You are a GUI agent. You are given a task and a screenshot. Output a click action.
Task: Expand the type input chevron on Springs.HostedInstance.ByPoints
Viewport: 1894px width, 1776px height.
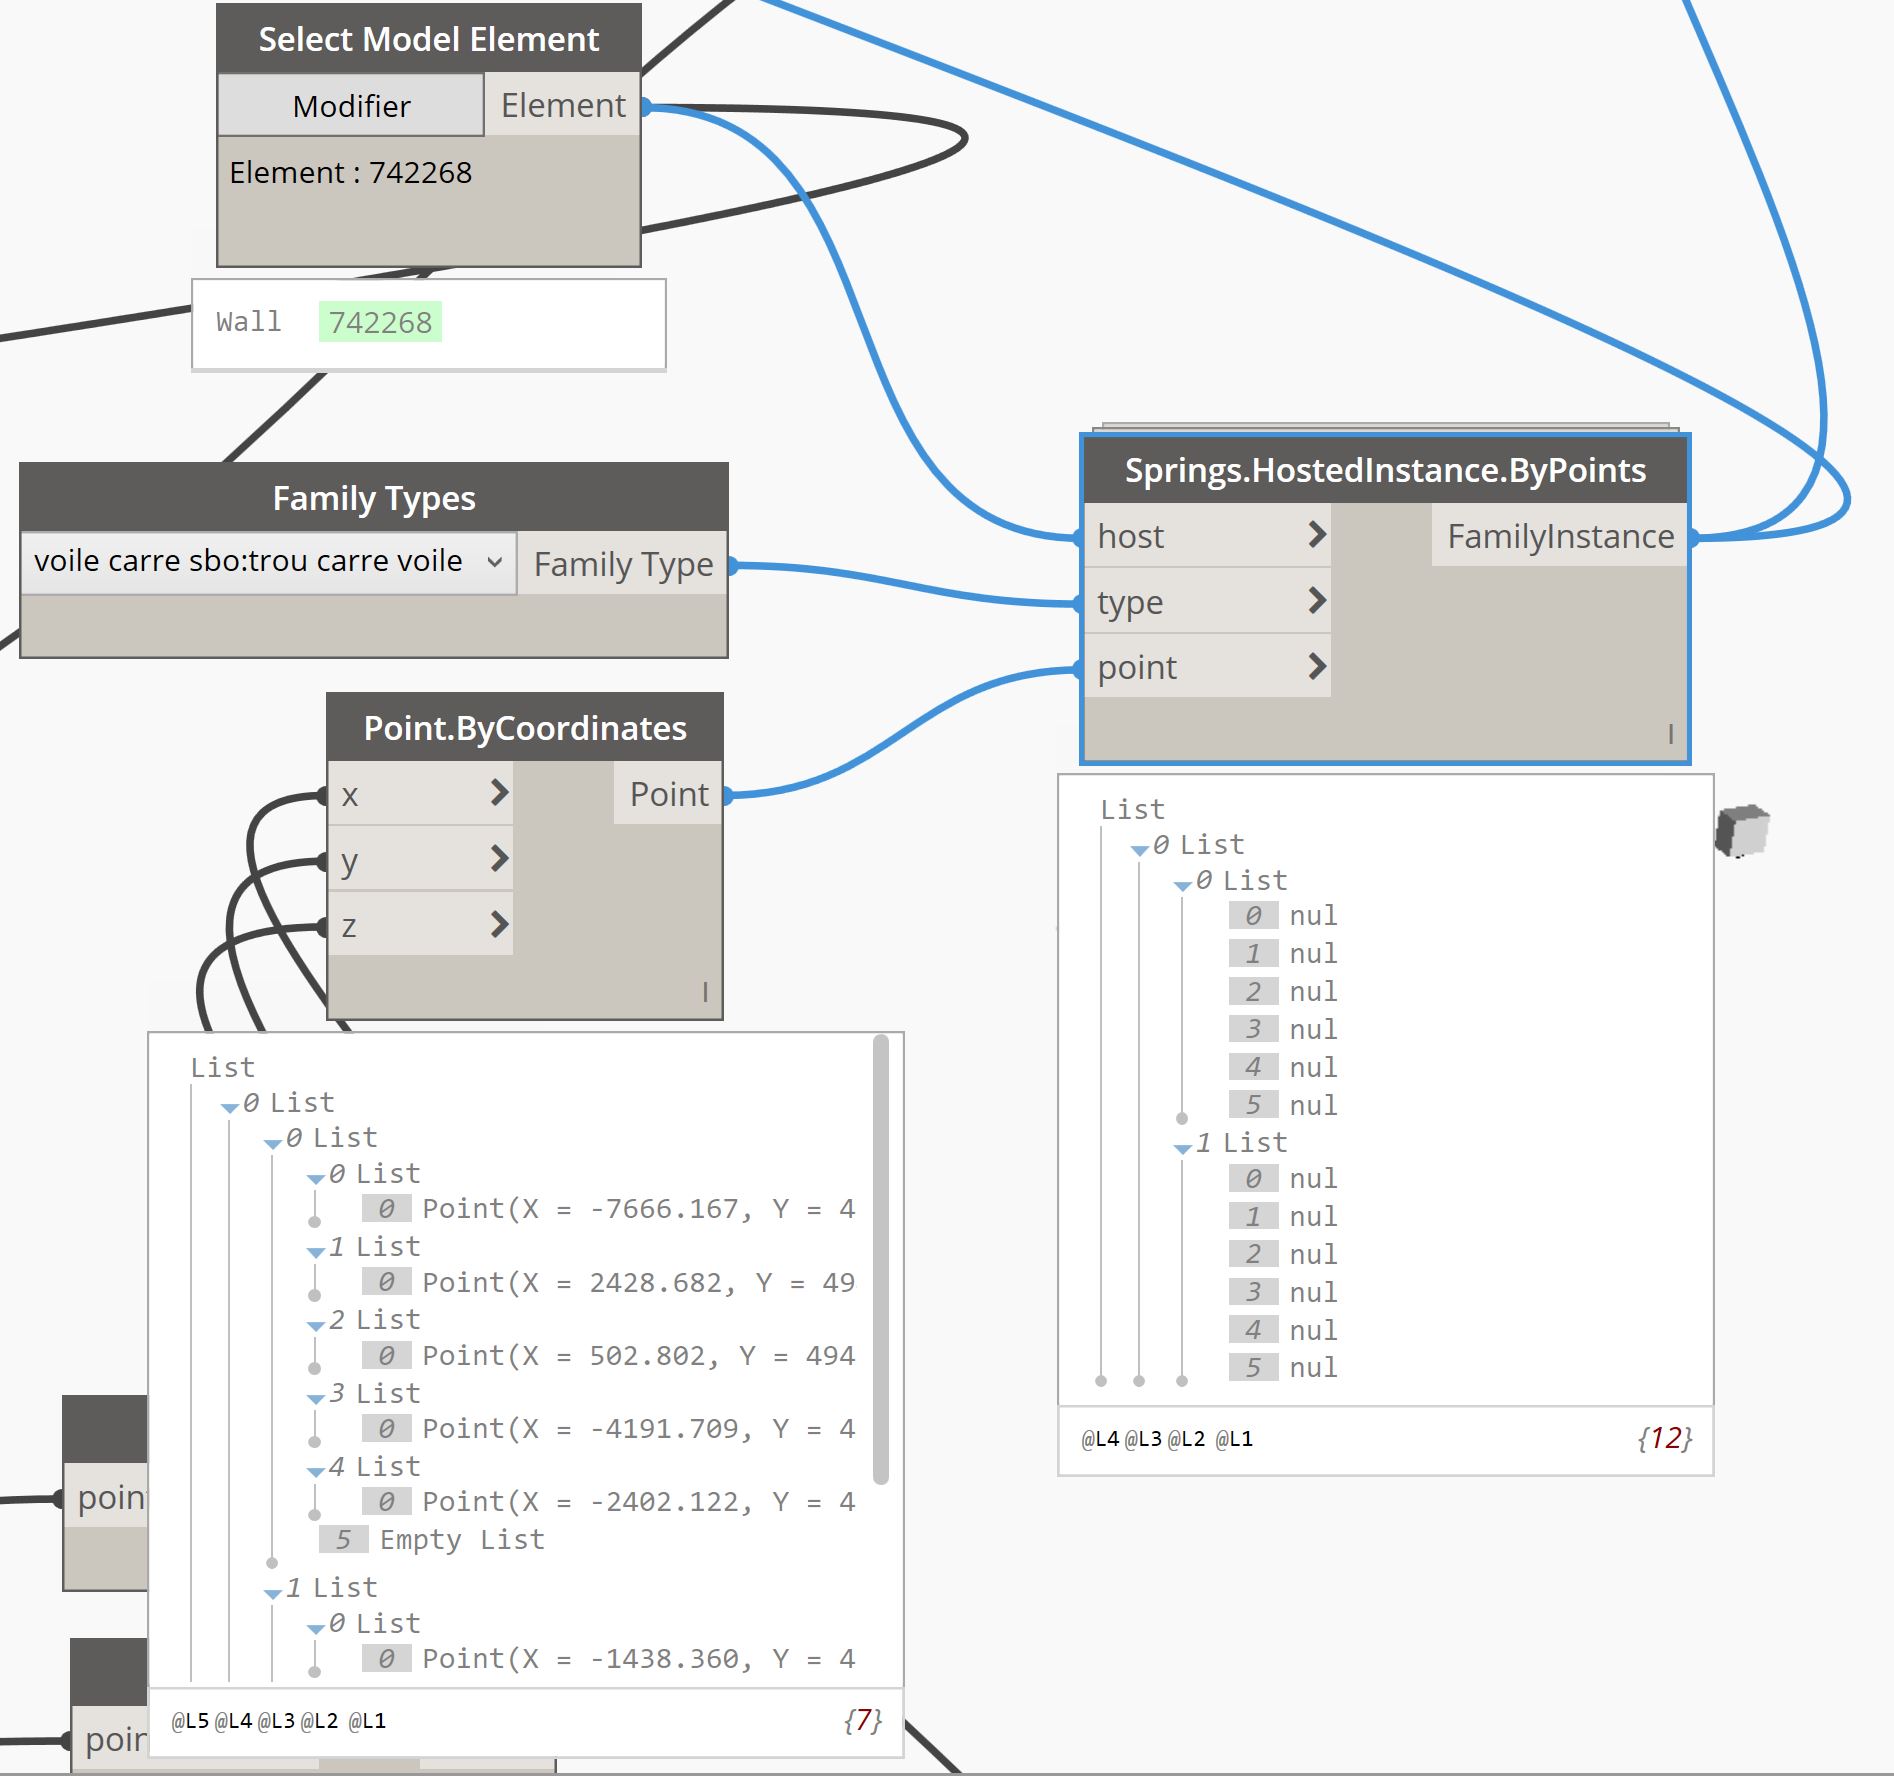1318,602
